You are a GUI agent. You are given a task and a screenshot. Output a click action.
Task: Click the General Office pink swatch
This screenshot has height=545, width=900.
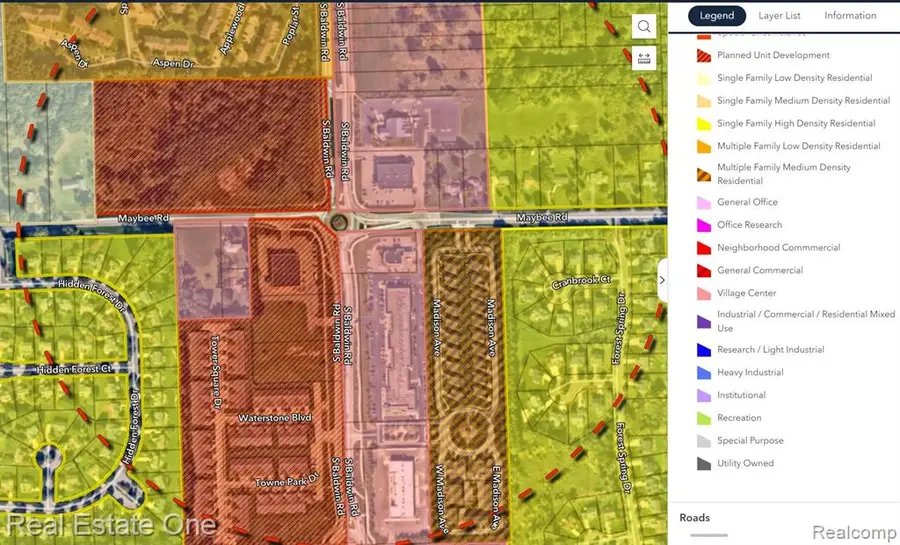pos(703,203)
